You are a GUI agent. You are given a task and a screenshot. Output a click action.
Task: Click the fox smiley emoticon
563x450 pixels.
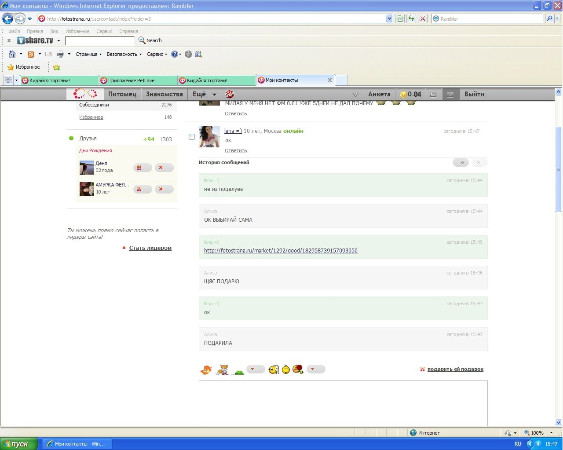coord(206,369)
